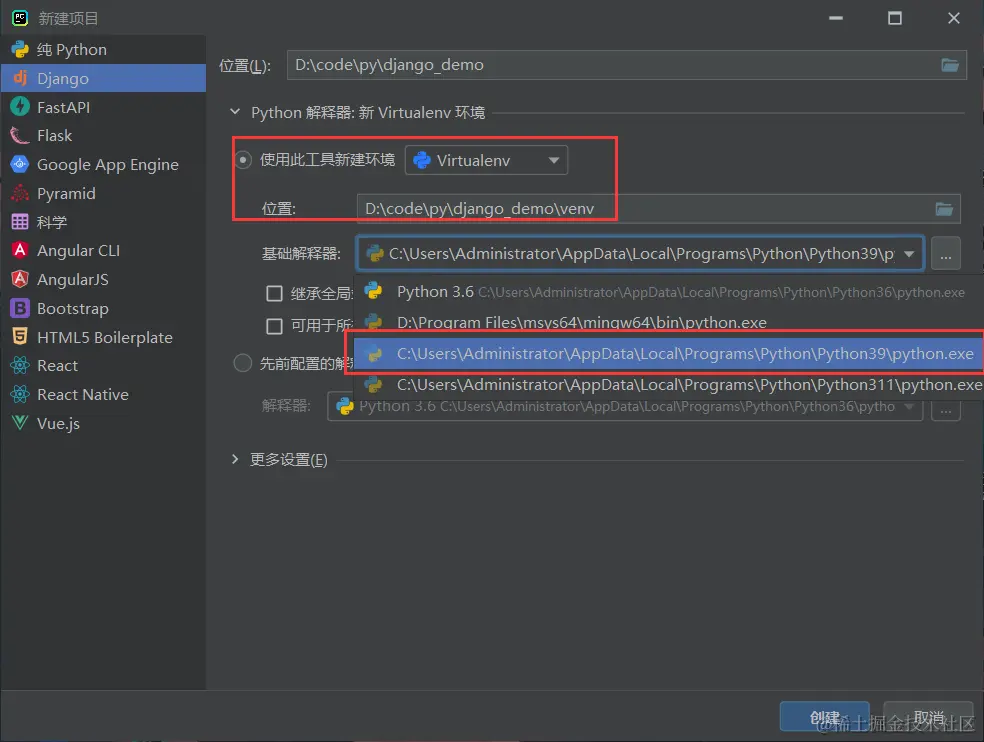Collapse the 基础解释器 dropdown arrow

tap(909, 254)
